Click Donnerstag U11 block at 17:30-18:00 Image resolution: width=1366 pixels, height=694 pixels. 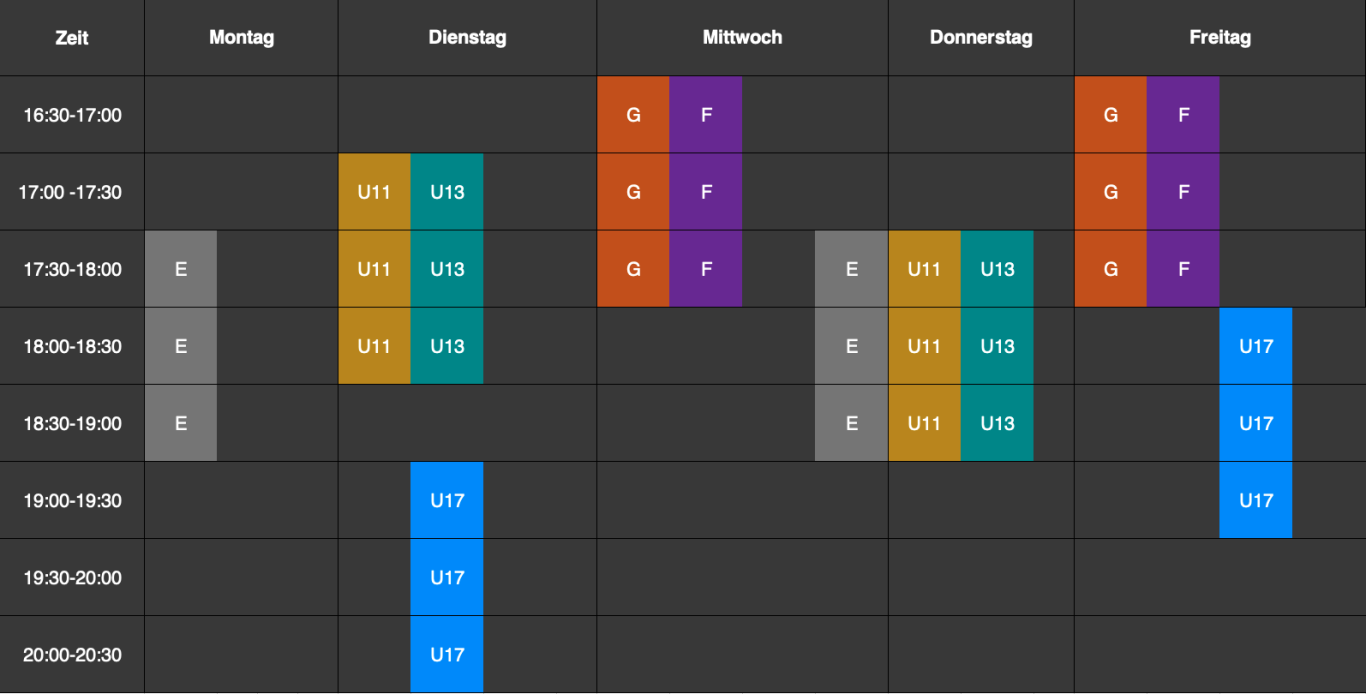click(x=924, y=269)
